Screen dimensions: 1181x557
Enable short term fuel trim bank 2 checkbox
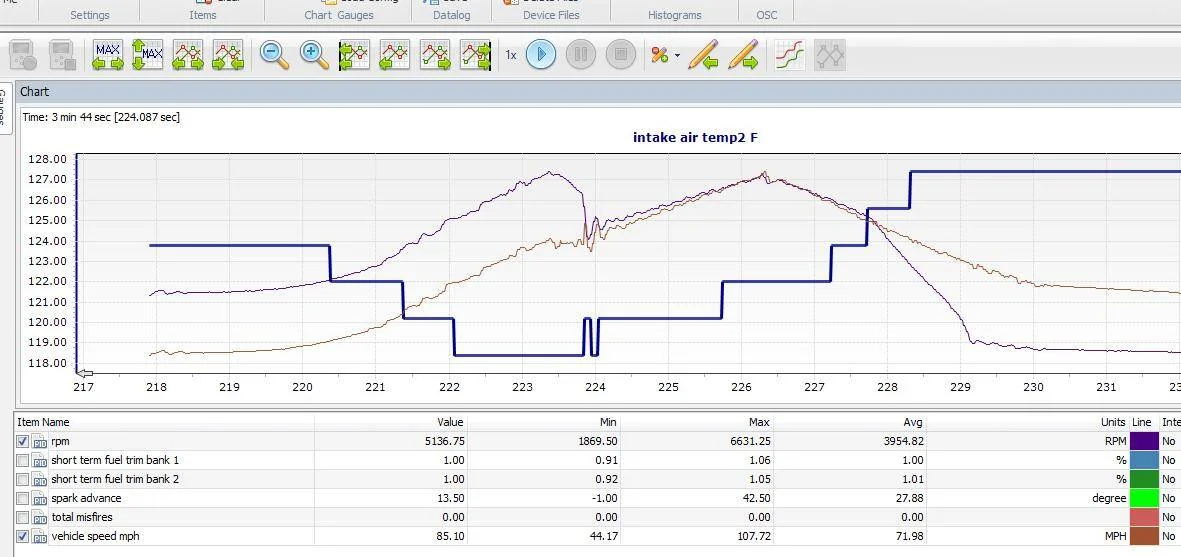coord(23,479)
